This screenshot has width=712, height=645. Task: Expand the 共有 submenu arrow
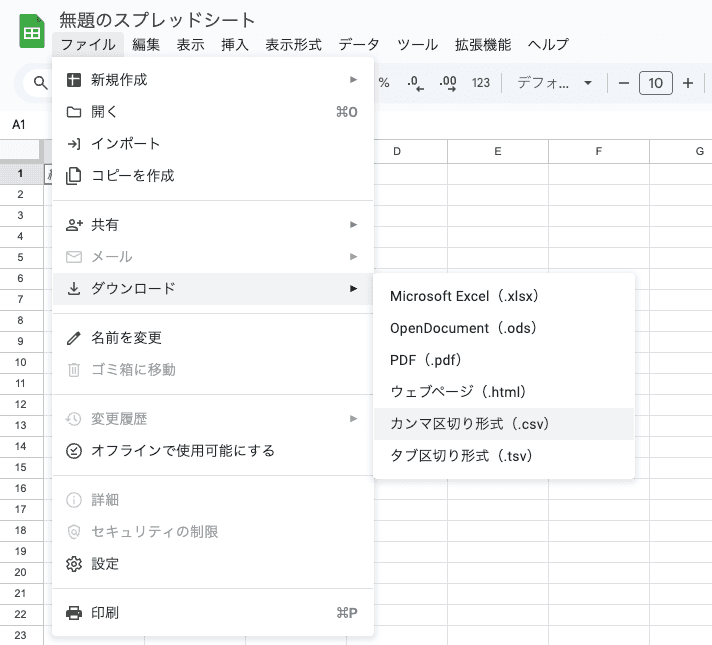tap(353, 225)
